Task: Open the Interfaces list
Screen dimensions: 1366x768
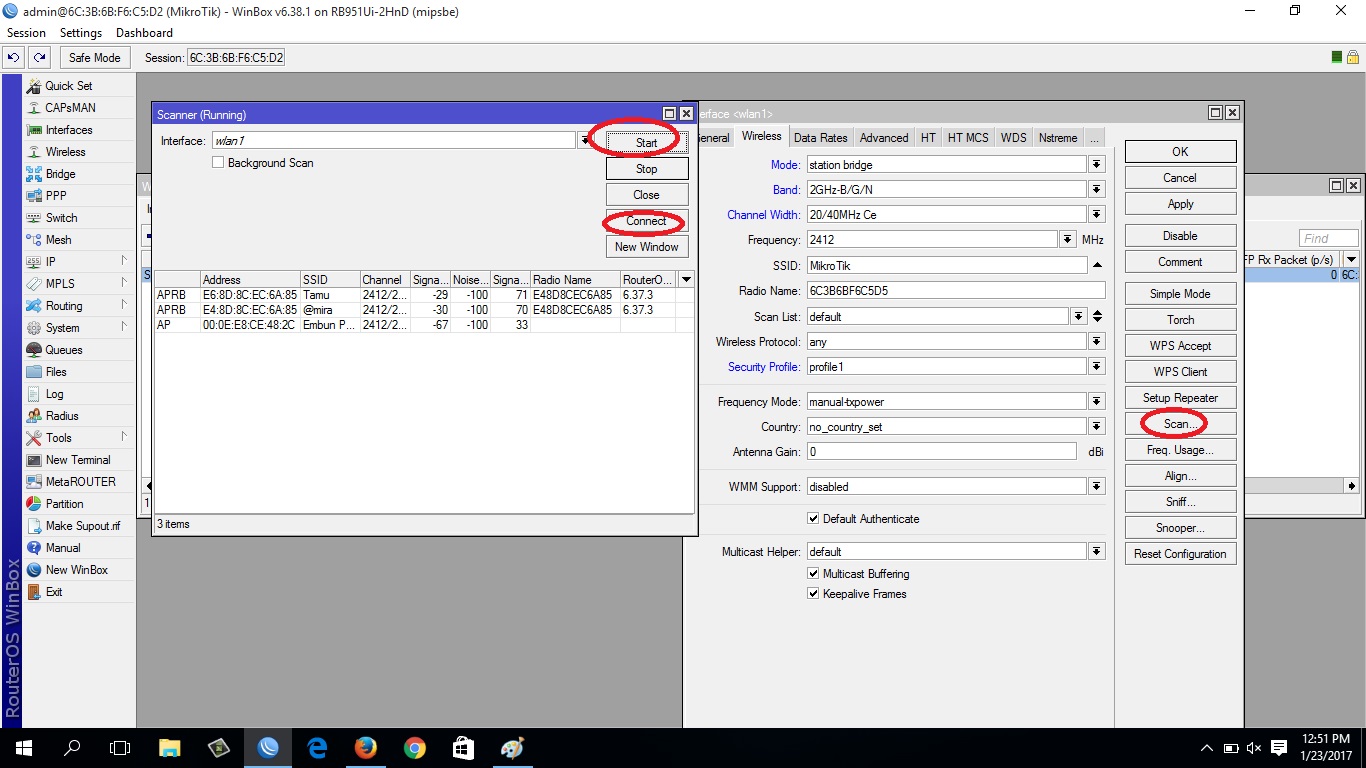Action: click(x=68, y=130)
